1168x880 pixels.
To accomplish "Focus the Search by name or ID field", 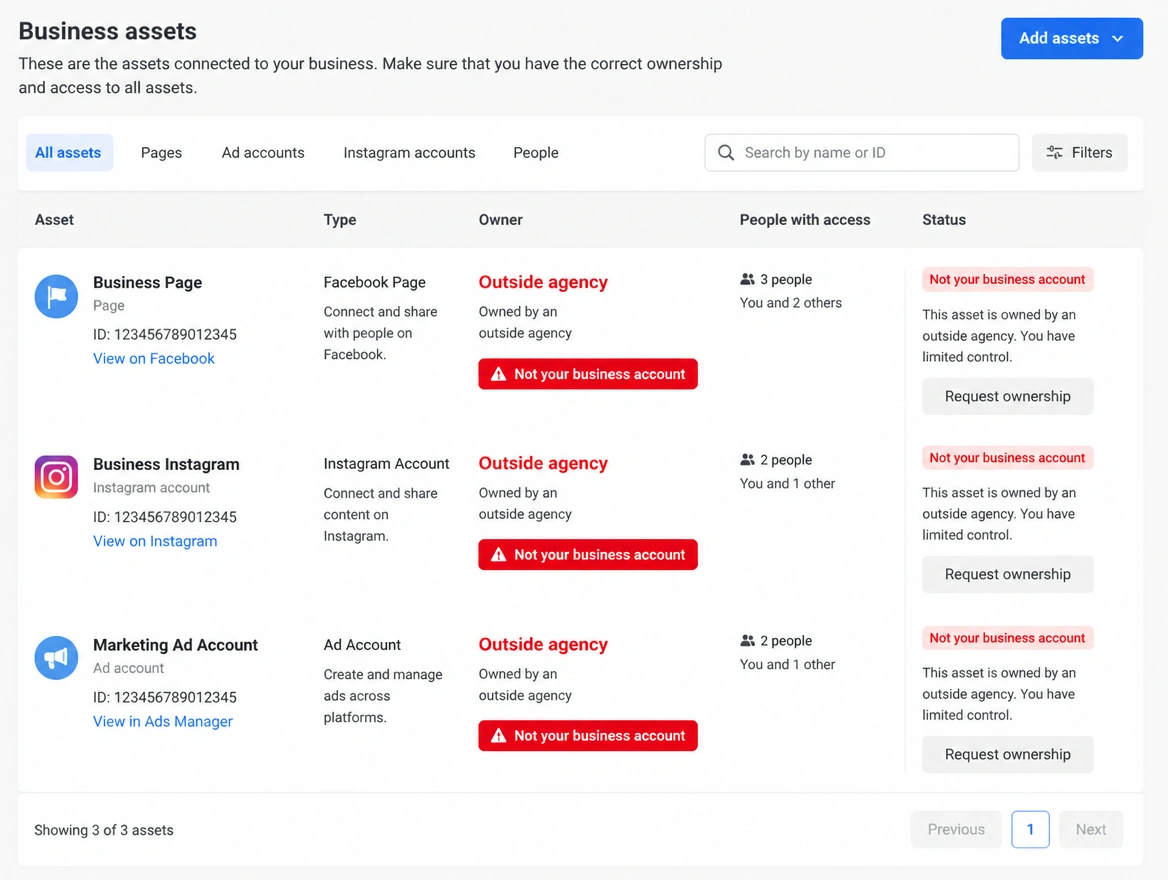I will (861, 153).
